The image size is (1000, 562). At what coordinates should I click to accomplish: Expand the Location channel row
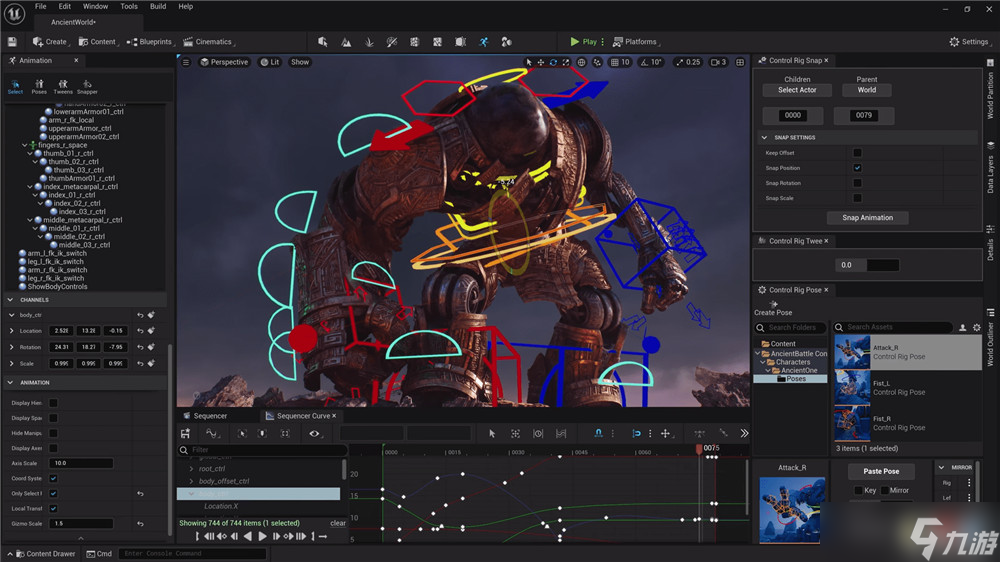click(11, 330)
